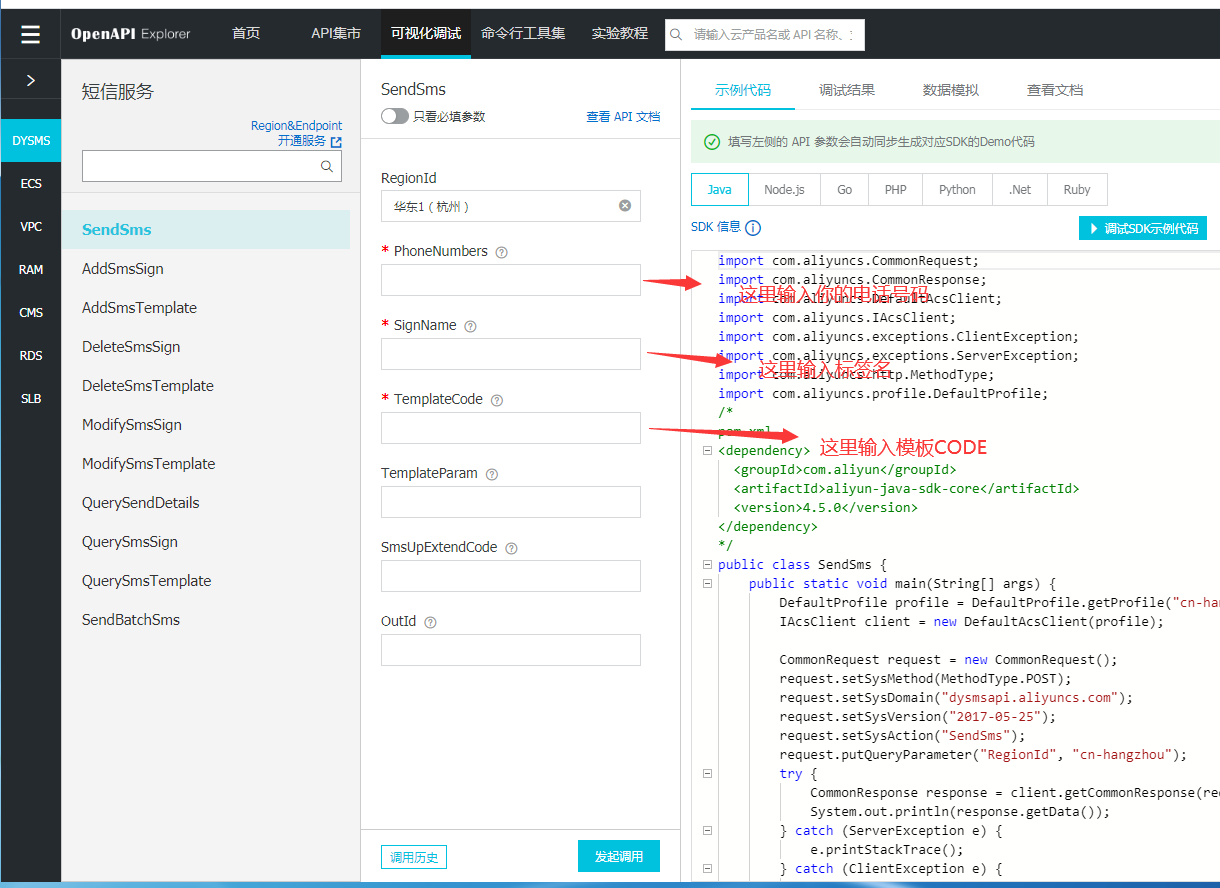Collapse the ServerException catch block
1220x888 pixels.
tap(707, 830)
